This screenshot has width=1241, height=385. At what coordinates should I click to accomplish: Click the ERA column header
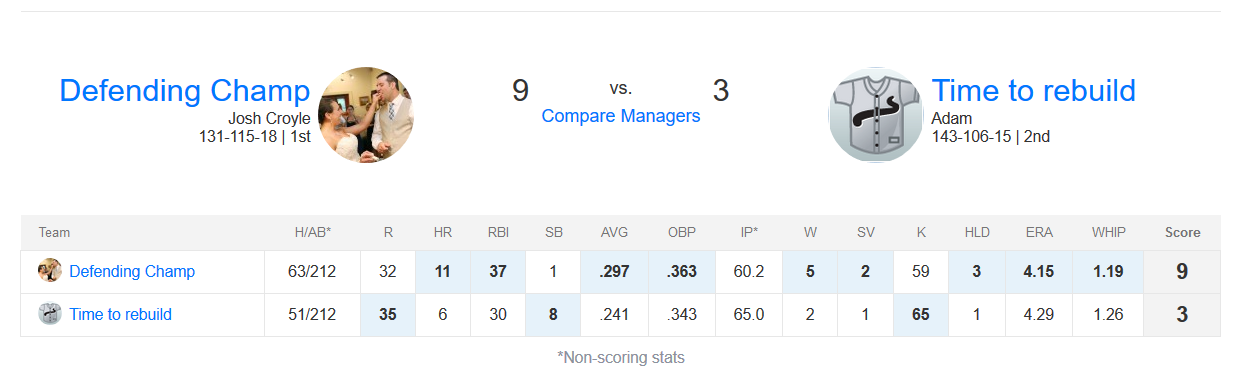tap(1039, 232)
